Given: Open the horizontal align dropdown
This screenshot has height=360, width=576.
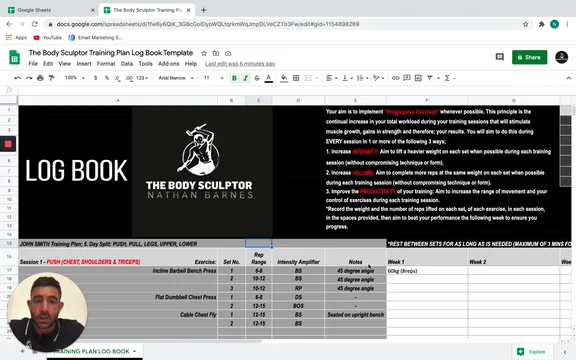Looking at the screenshot, I should point(331,78).
